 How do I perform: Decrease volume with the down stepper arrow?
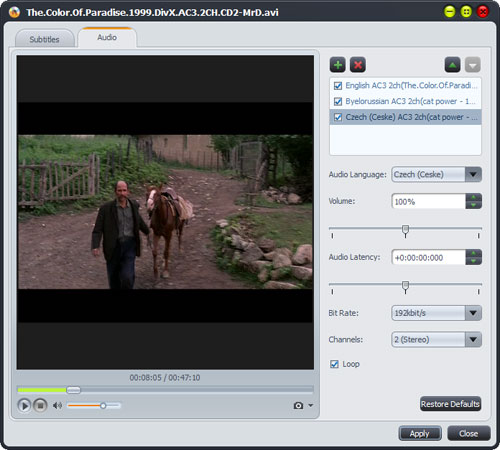473,205
